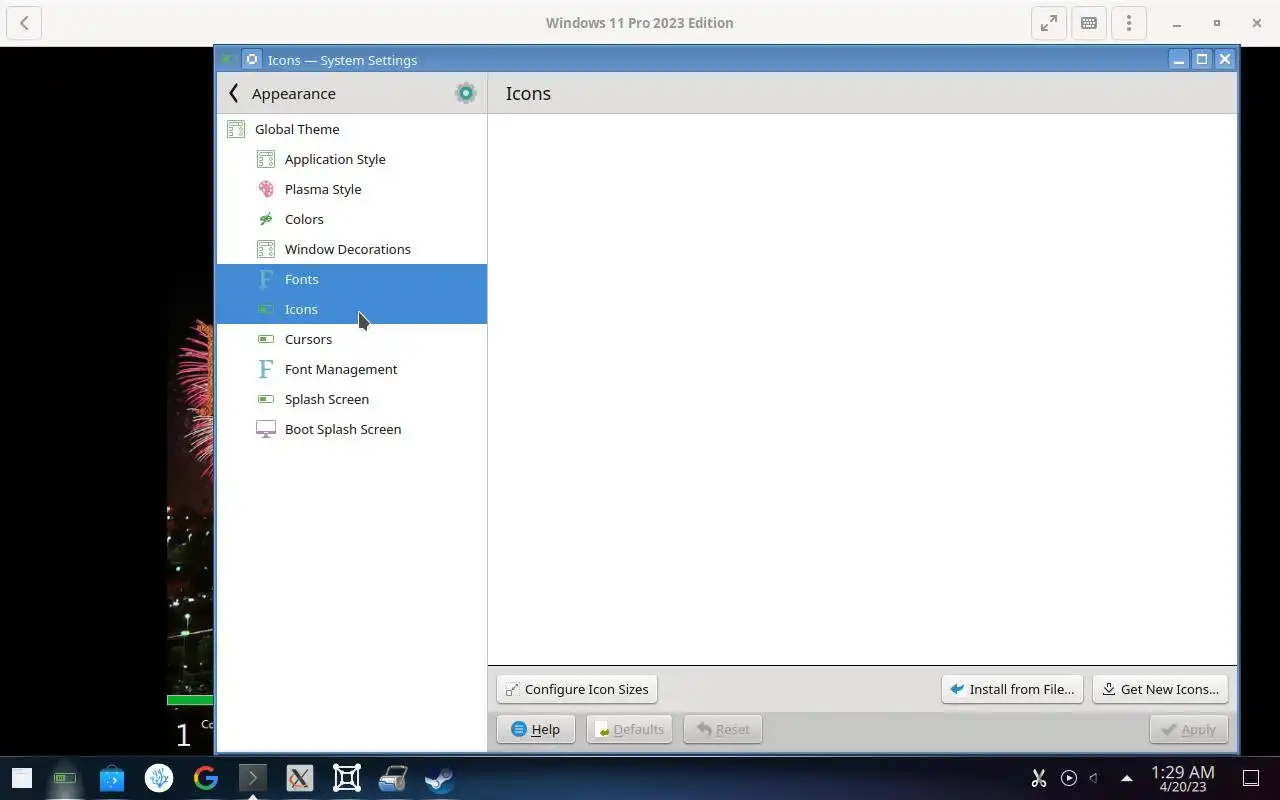
Task: Click the volume tray icon
Action: click(x=1094, y=778)
